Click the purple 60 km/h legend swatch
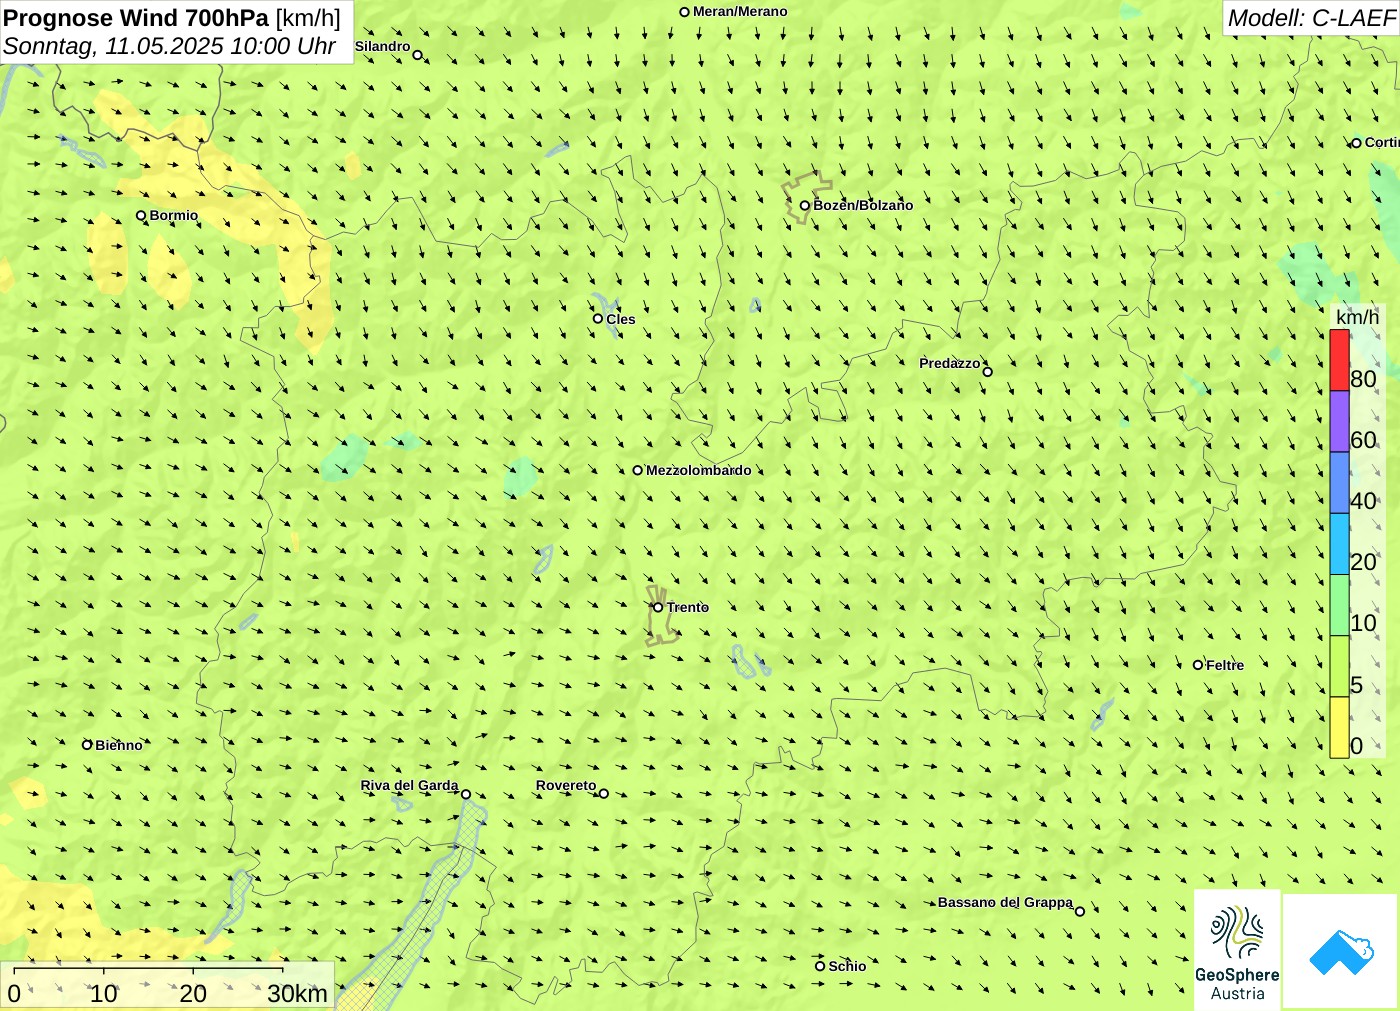The width and height of the screenshot is (1400, 1011). [x=1339, y=422]
